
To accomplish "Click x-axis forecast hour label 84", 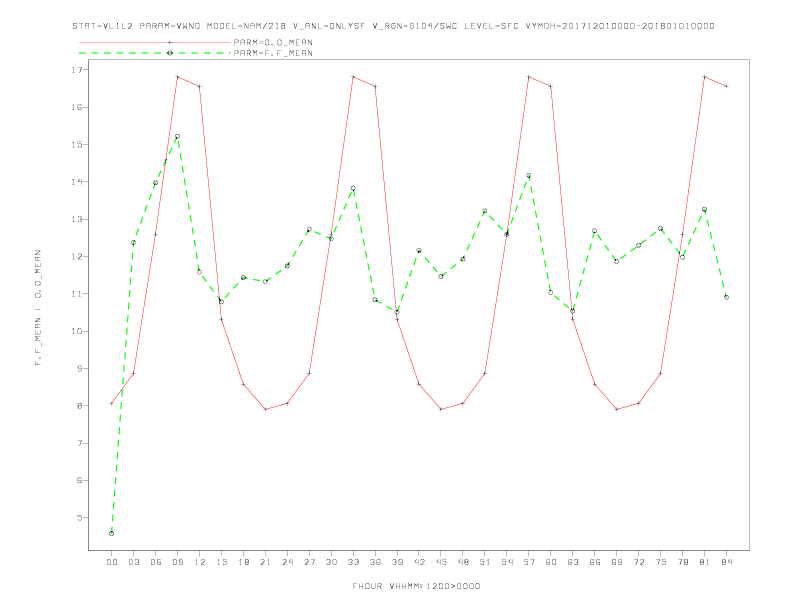I will (x=726, y=562).
